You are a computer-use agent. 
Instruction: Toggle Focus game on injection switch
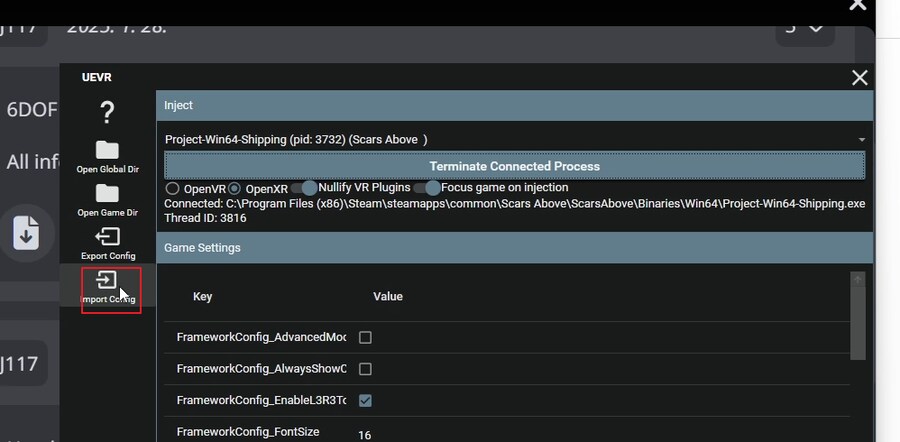pos(428,188)
